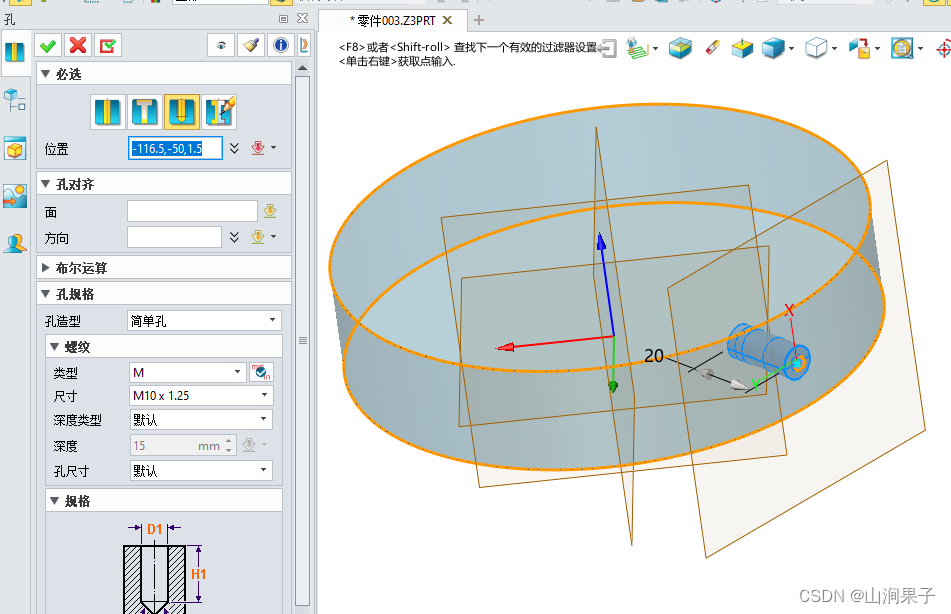Toggle the preview eye icon
The image size is (951, 614).
click(x=221, y=46)
